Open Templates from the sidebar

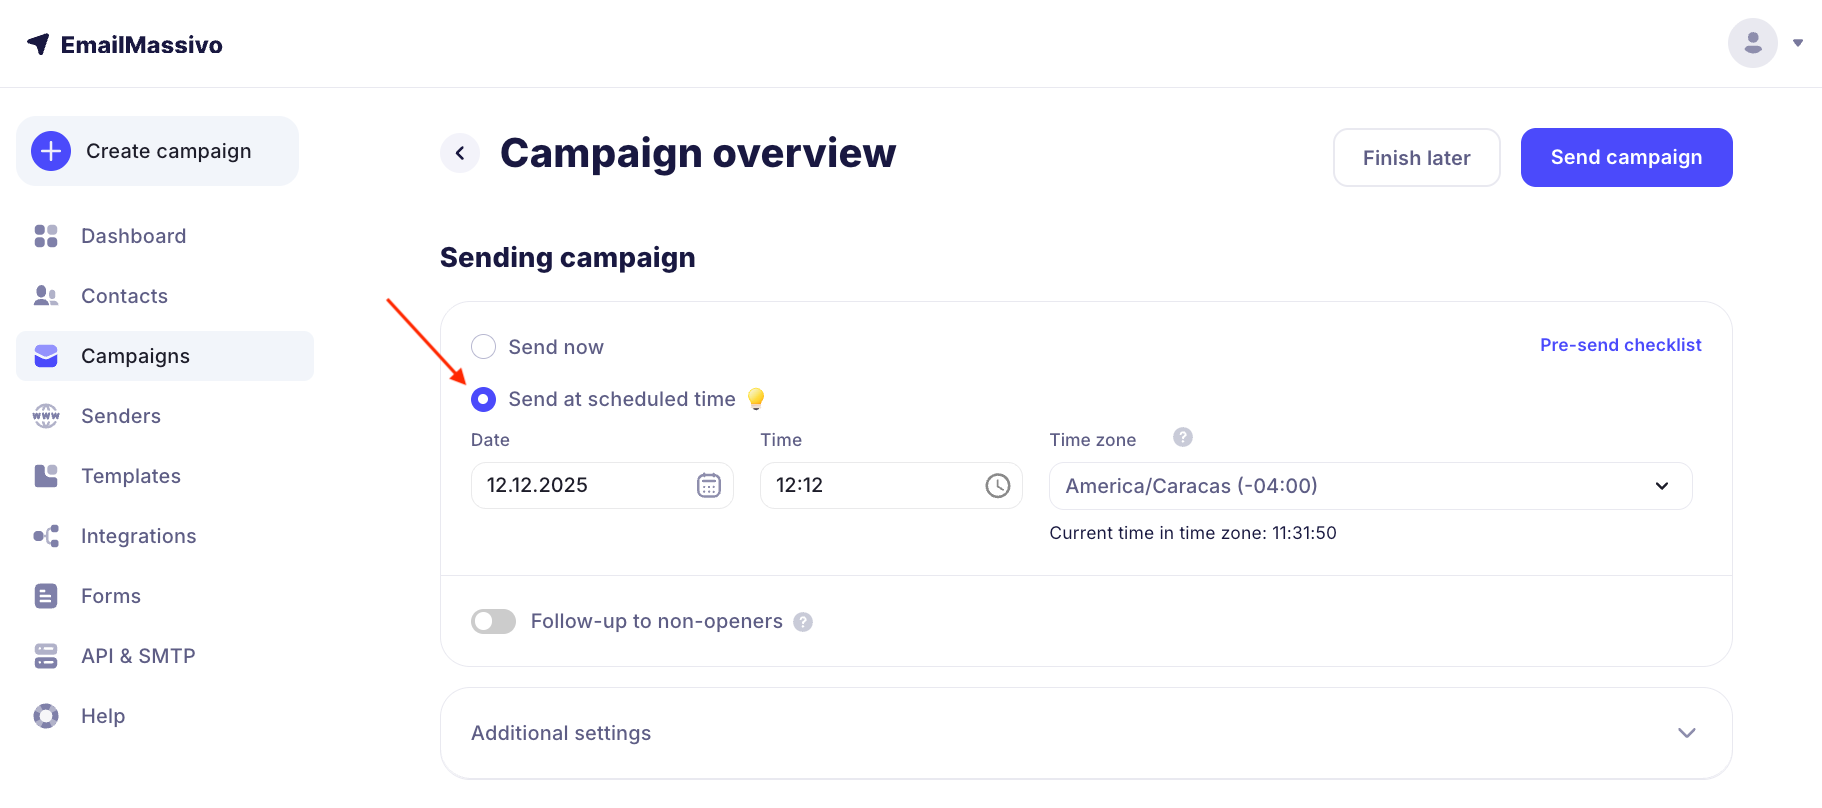click(131, 476)
